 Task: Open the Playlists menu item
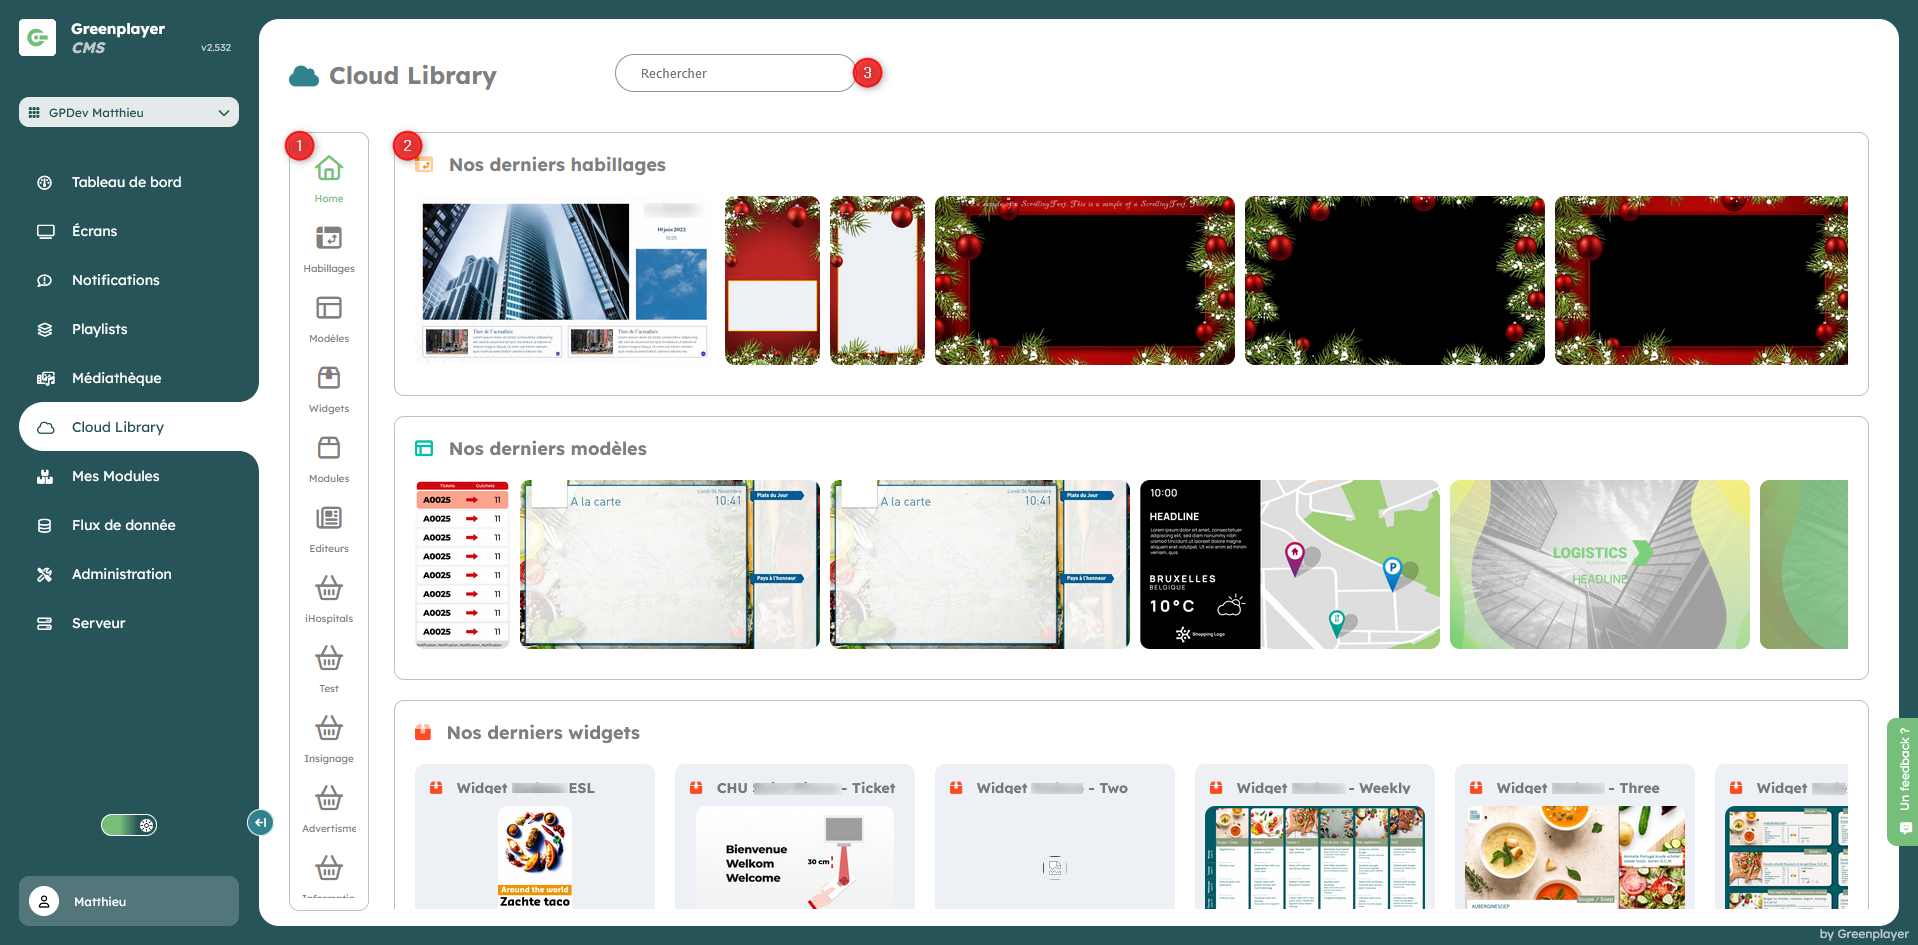click(99, 329)
